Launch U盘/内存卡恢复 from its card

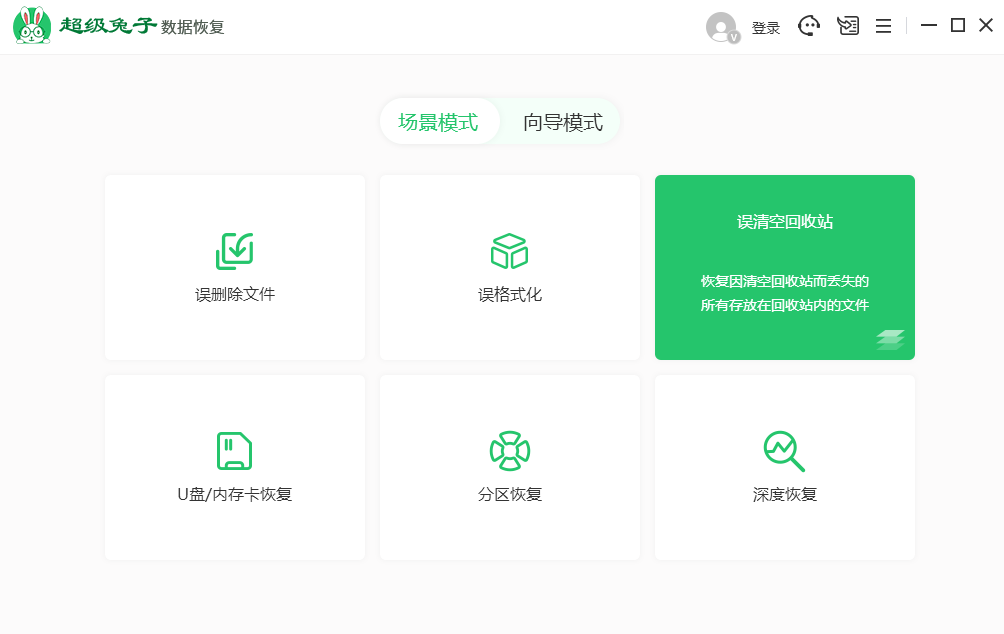point(234,467)
